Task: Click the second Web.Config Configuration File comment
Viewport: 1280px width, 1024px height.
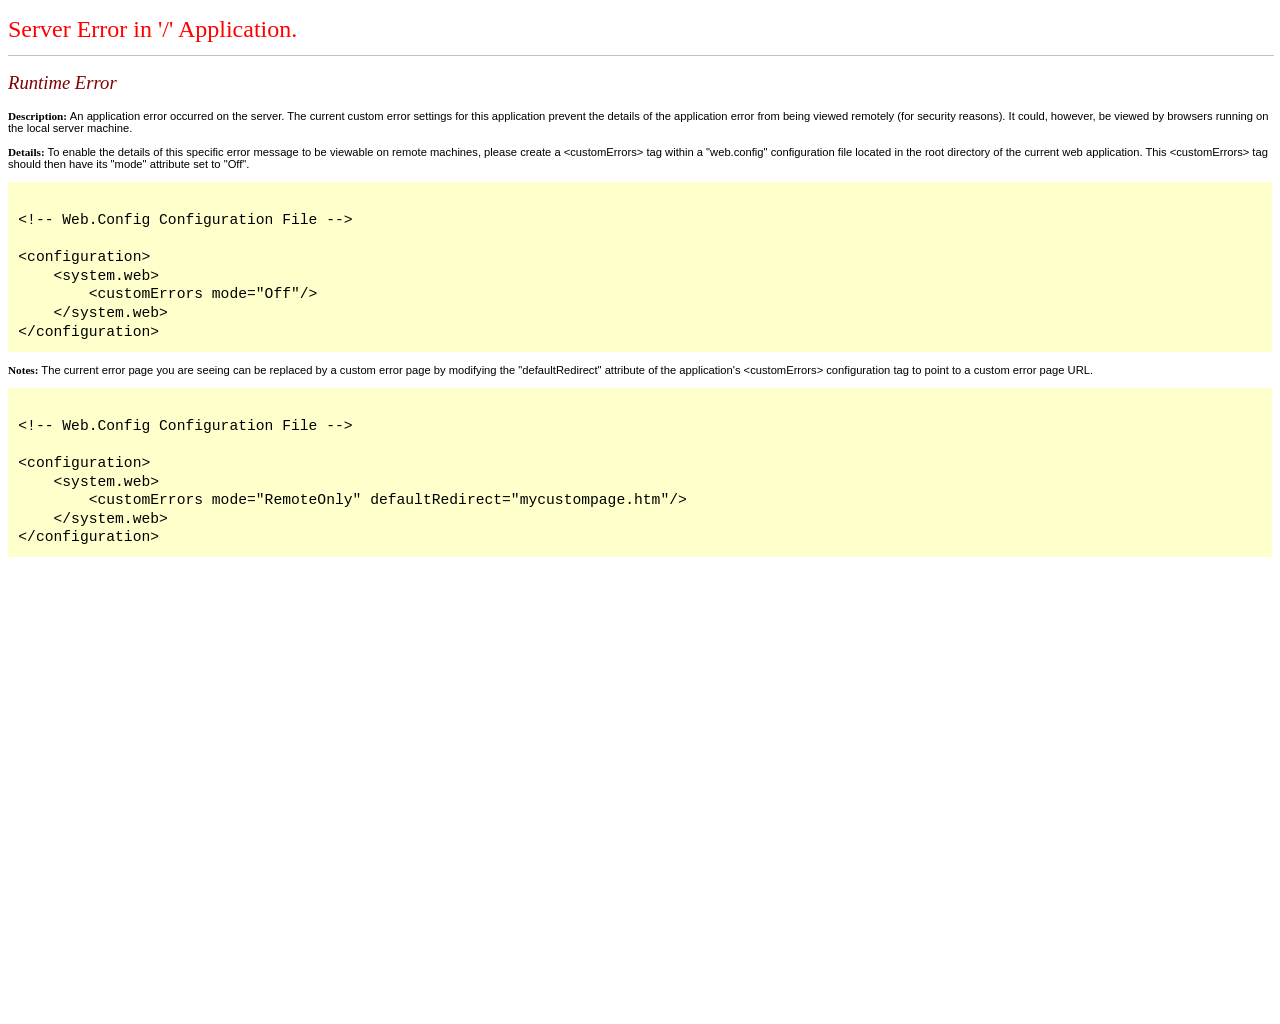Action: [x=185, y=426]
